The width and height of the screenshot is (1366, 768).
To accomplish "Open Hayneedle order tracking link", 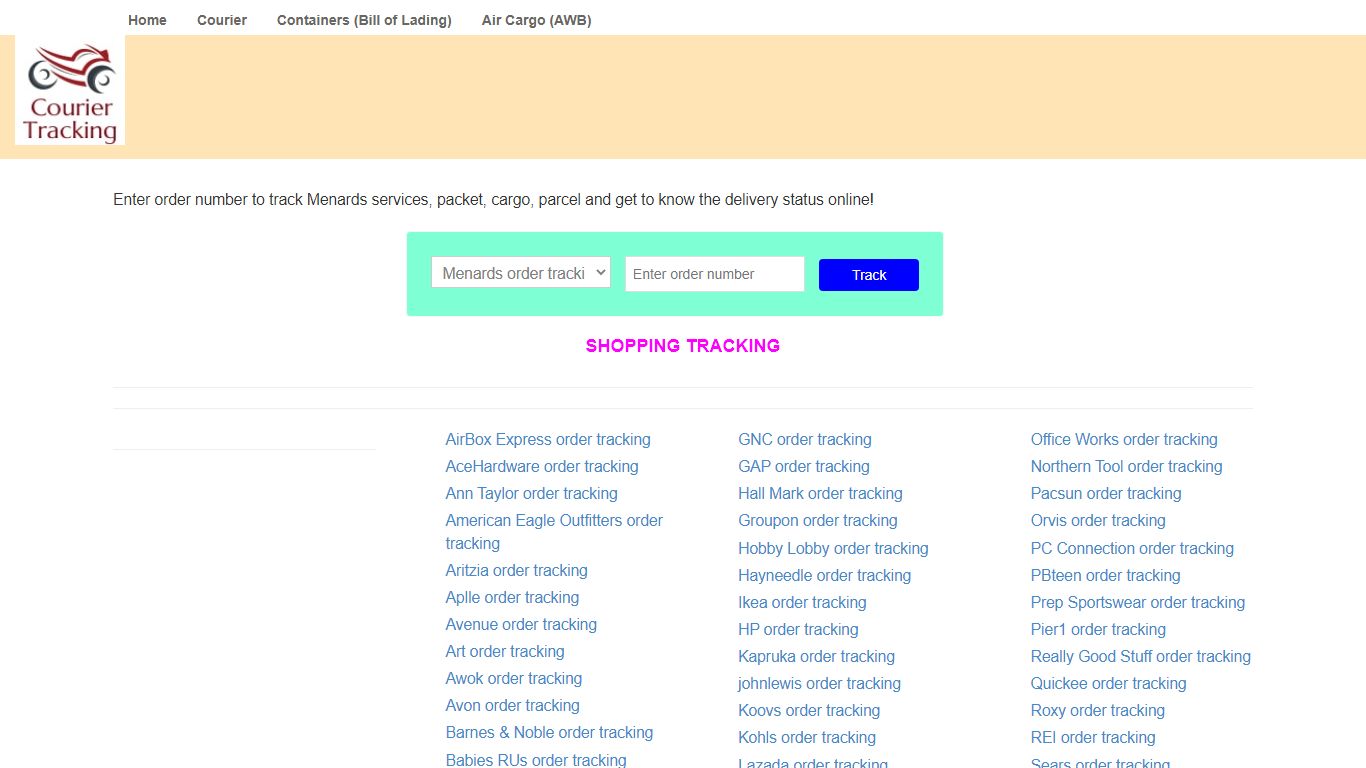I will pyautogui.click(x=825, y=575).
